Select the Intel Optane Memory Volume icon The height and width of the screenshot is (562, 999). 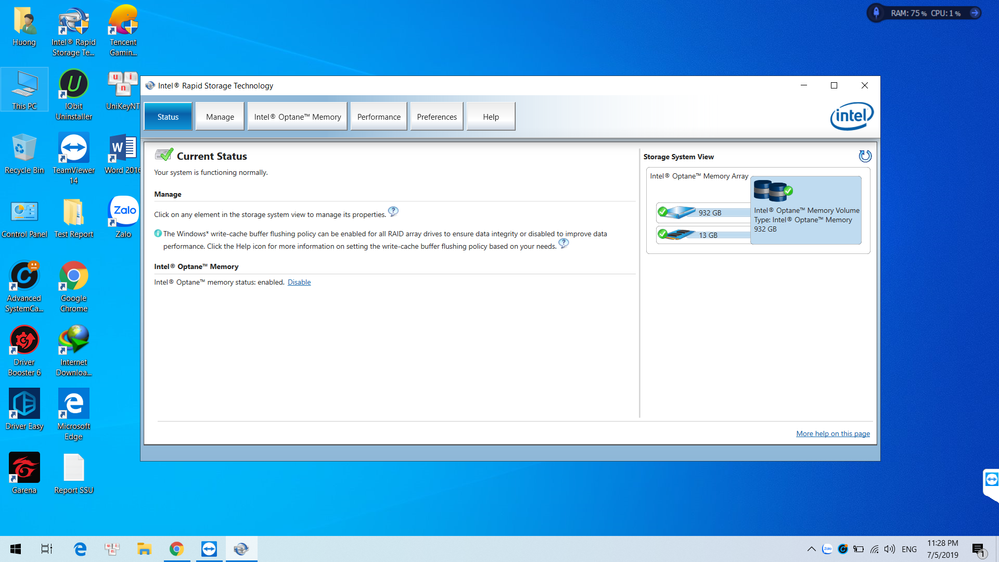772,191
